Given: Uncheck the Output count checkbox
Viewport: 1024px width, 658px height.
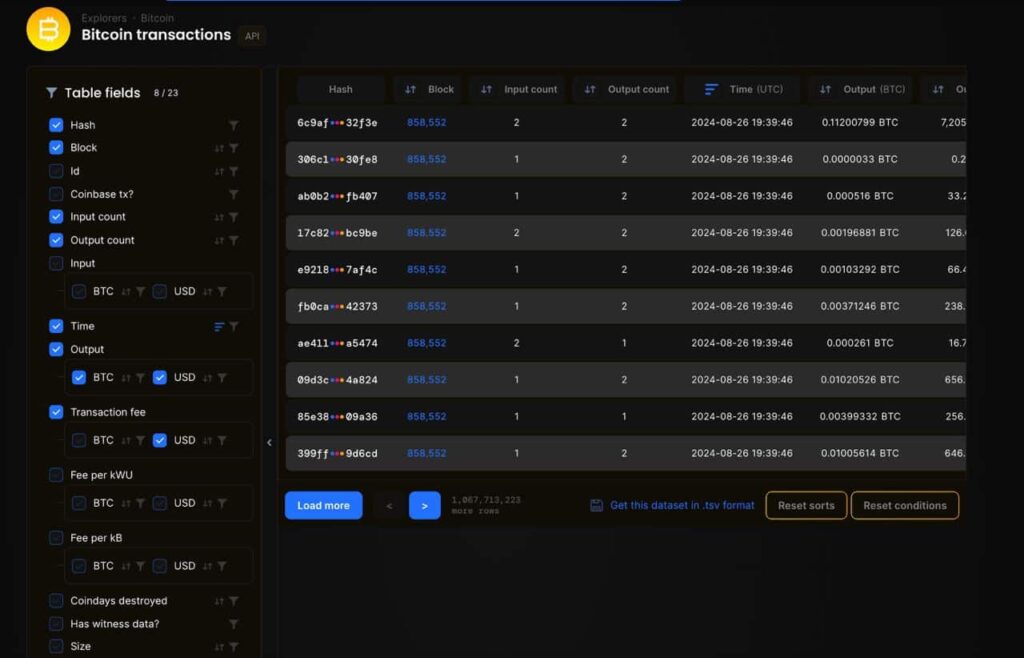Looking at the screenshot, I should (x=55, y=240).
